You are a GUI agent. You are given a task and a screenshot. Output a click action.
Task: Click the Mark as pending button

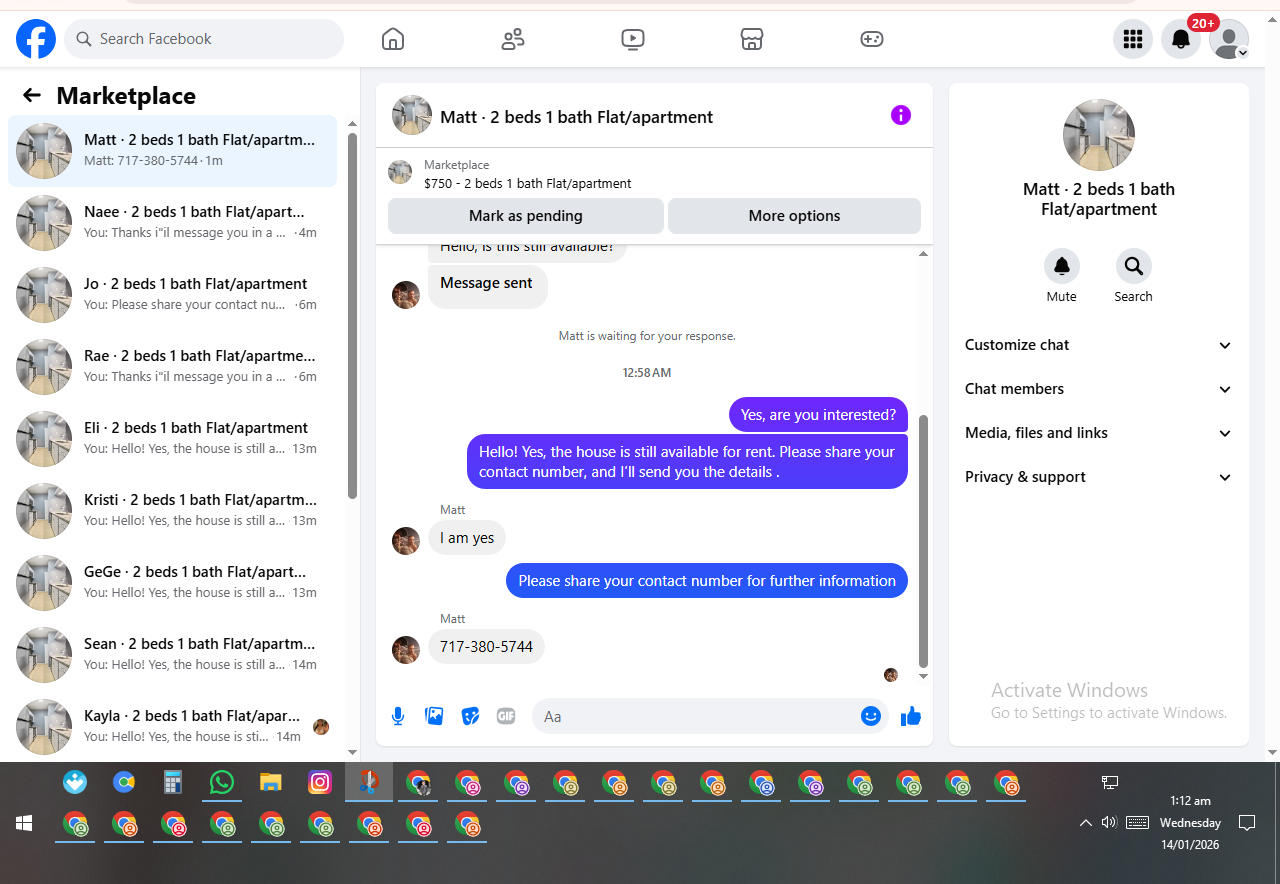click(526, 216)
